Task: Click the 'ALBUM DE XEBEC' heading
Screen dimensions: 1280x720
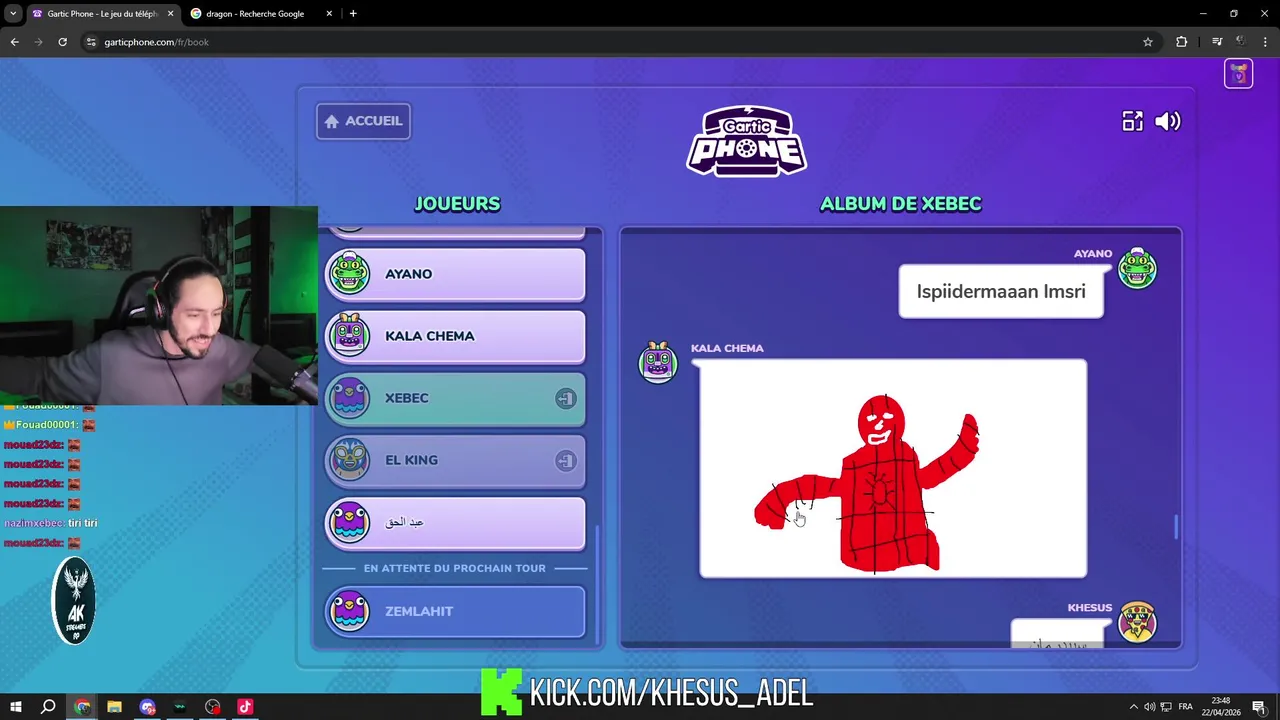Action: point(900,204)
